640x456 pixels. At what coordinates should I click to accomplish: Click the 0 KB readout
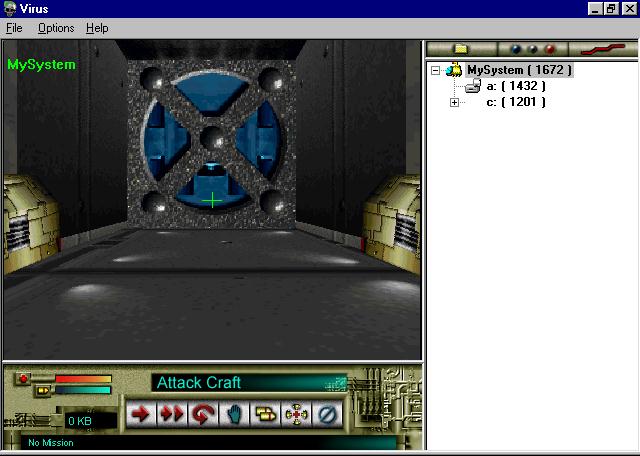[x=80, y=421]
